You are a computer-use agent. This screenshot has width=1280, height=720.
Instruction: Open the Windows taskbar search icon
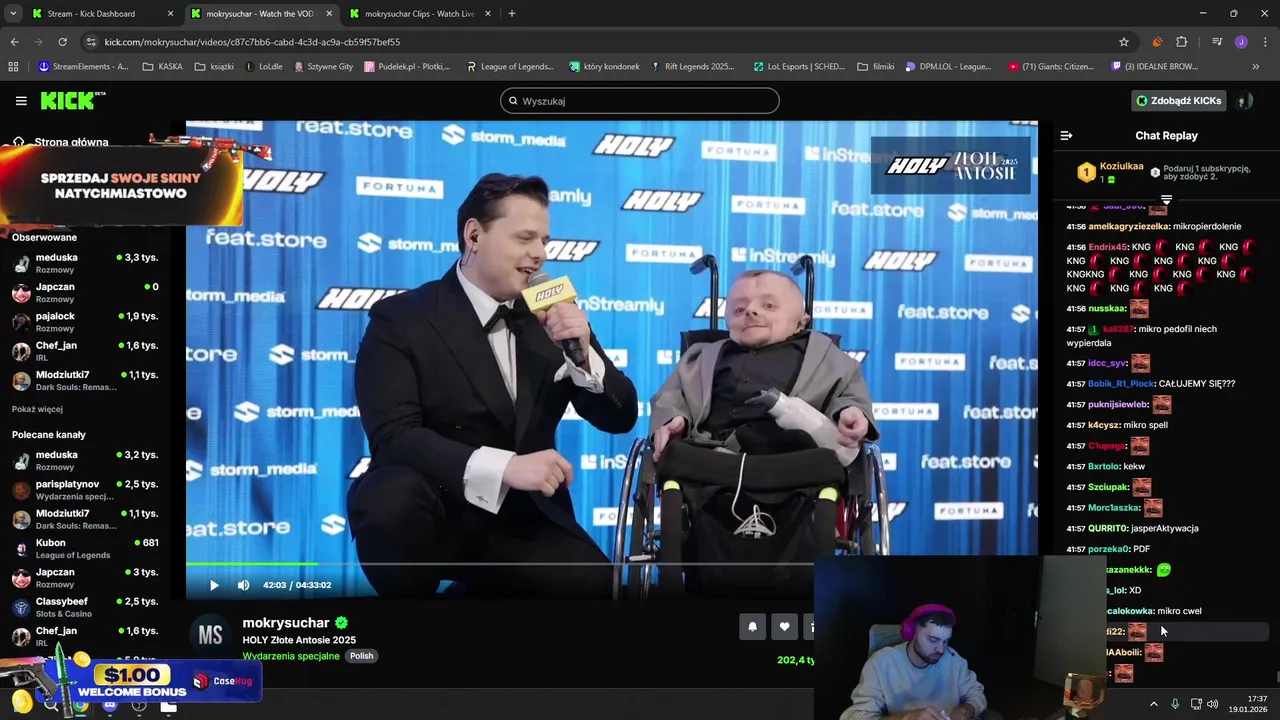51,704
